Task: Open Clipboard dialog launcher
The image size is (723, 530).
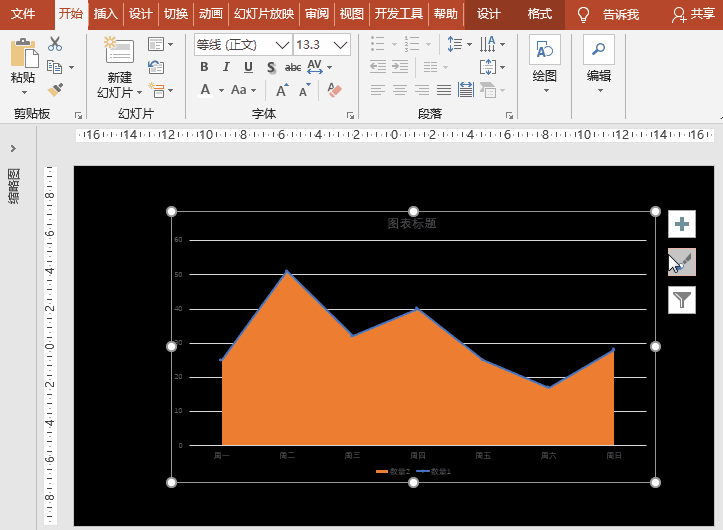Action: pos(78,115)
